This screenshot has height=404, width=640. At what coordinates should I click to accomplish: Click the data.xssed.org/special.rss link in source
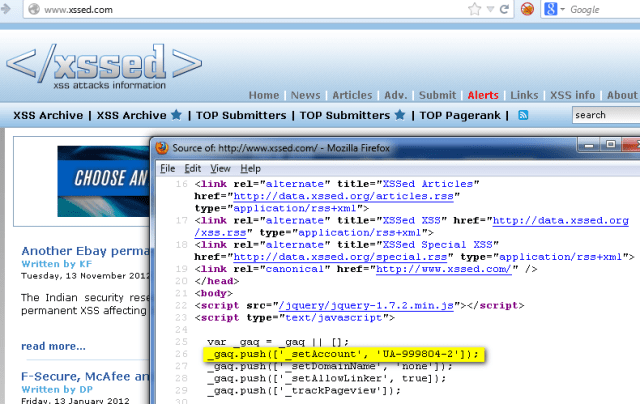pyautogui.click(x=340, y=257)
